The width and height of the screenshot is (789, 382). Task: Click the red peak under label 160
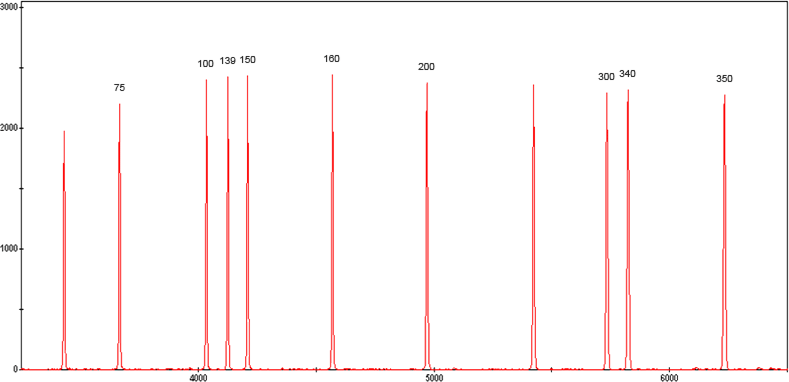[332, 221]
